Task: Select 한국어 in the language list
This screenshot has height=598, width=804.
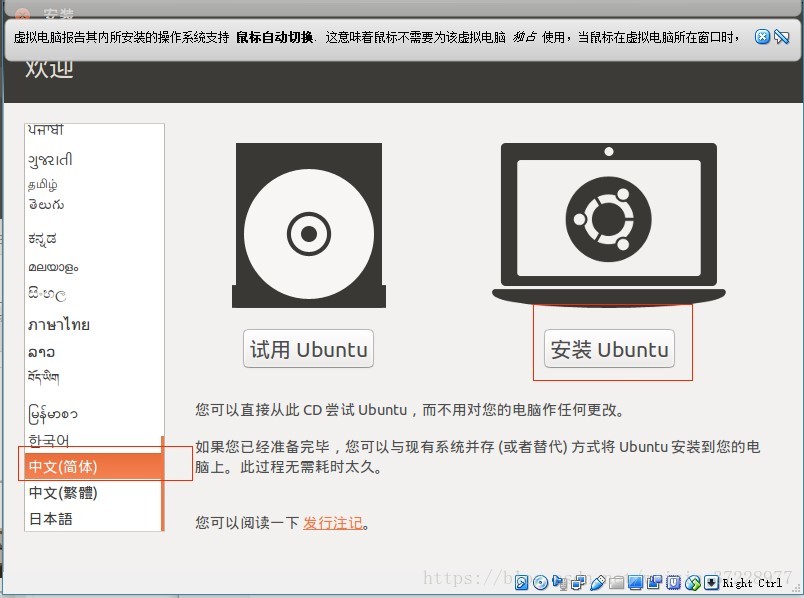Action: 94,440
